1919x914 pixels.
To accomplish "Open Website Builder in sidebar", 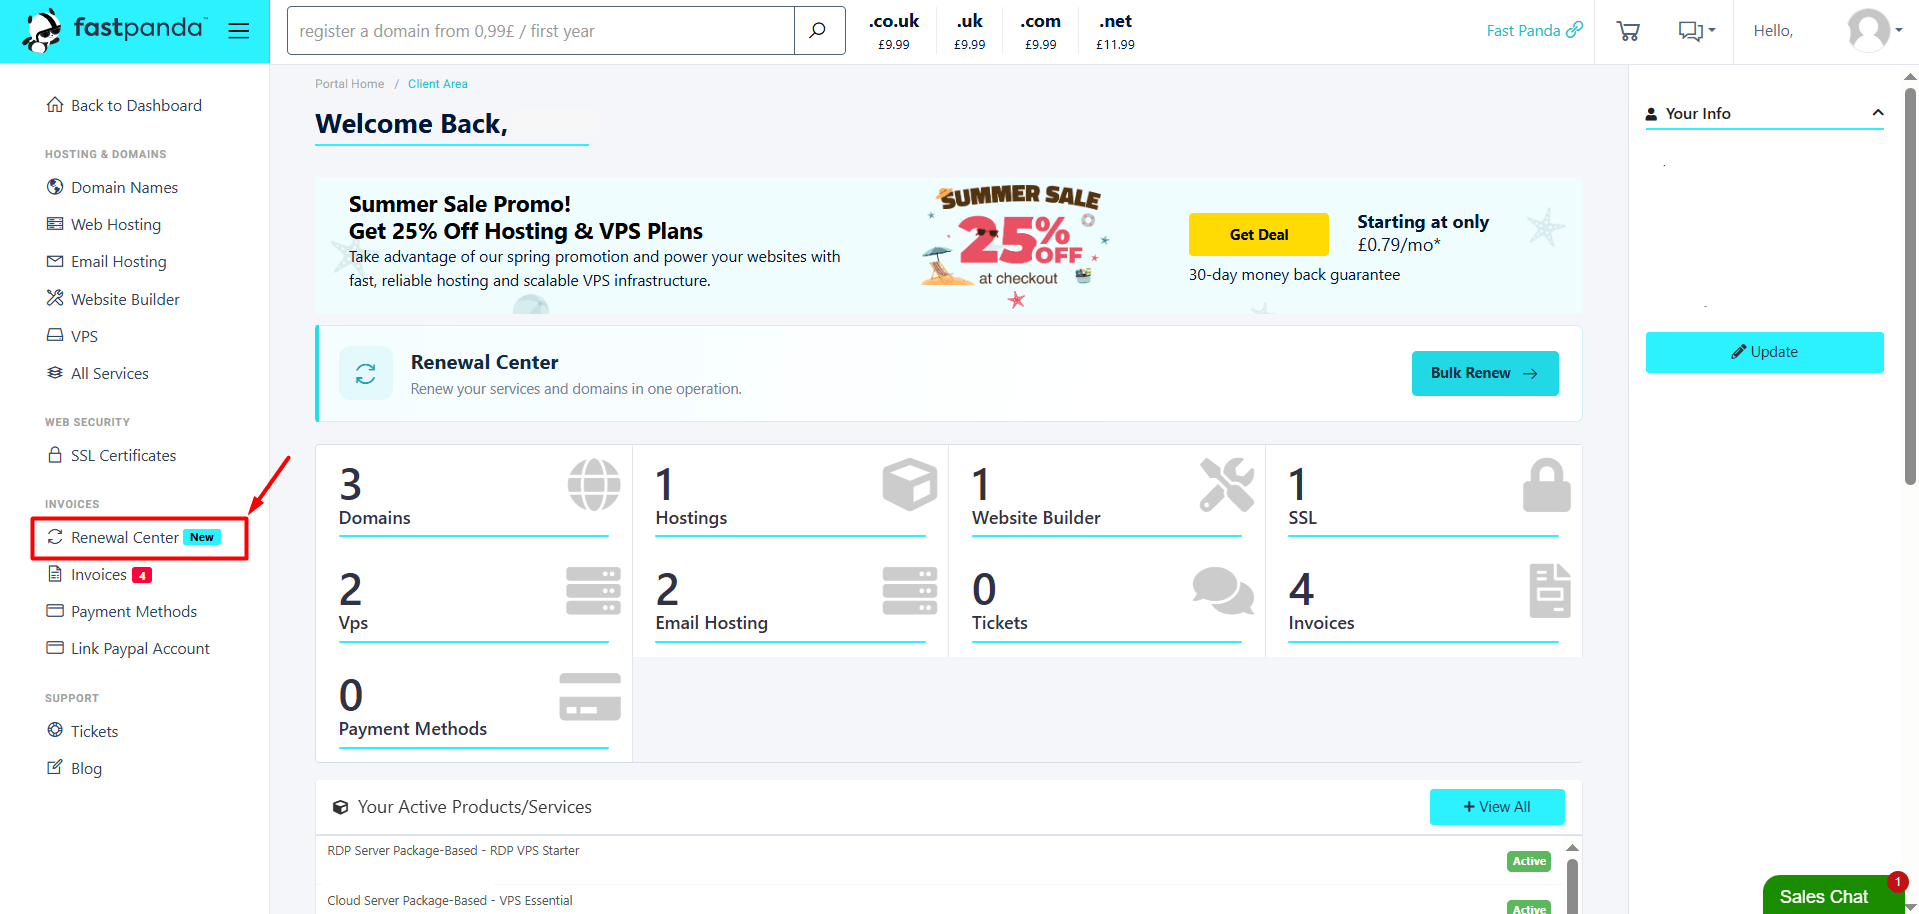I will 113,299.
